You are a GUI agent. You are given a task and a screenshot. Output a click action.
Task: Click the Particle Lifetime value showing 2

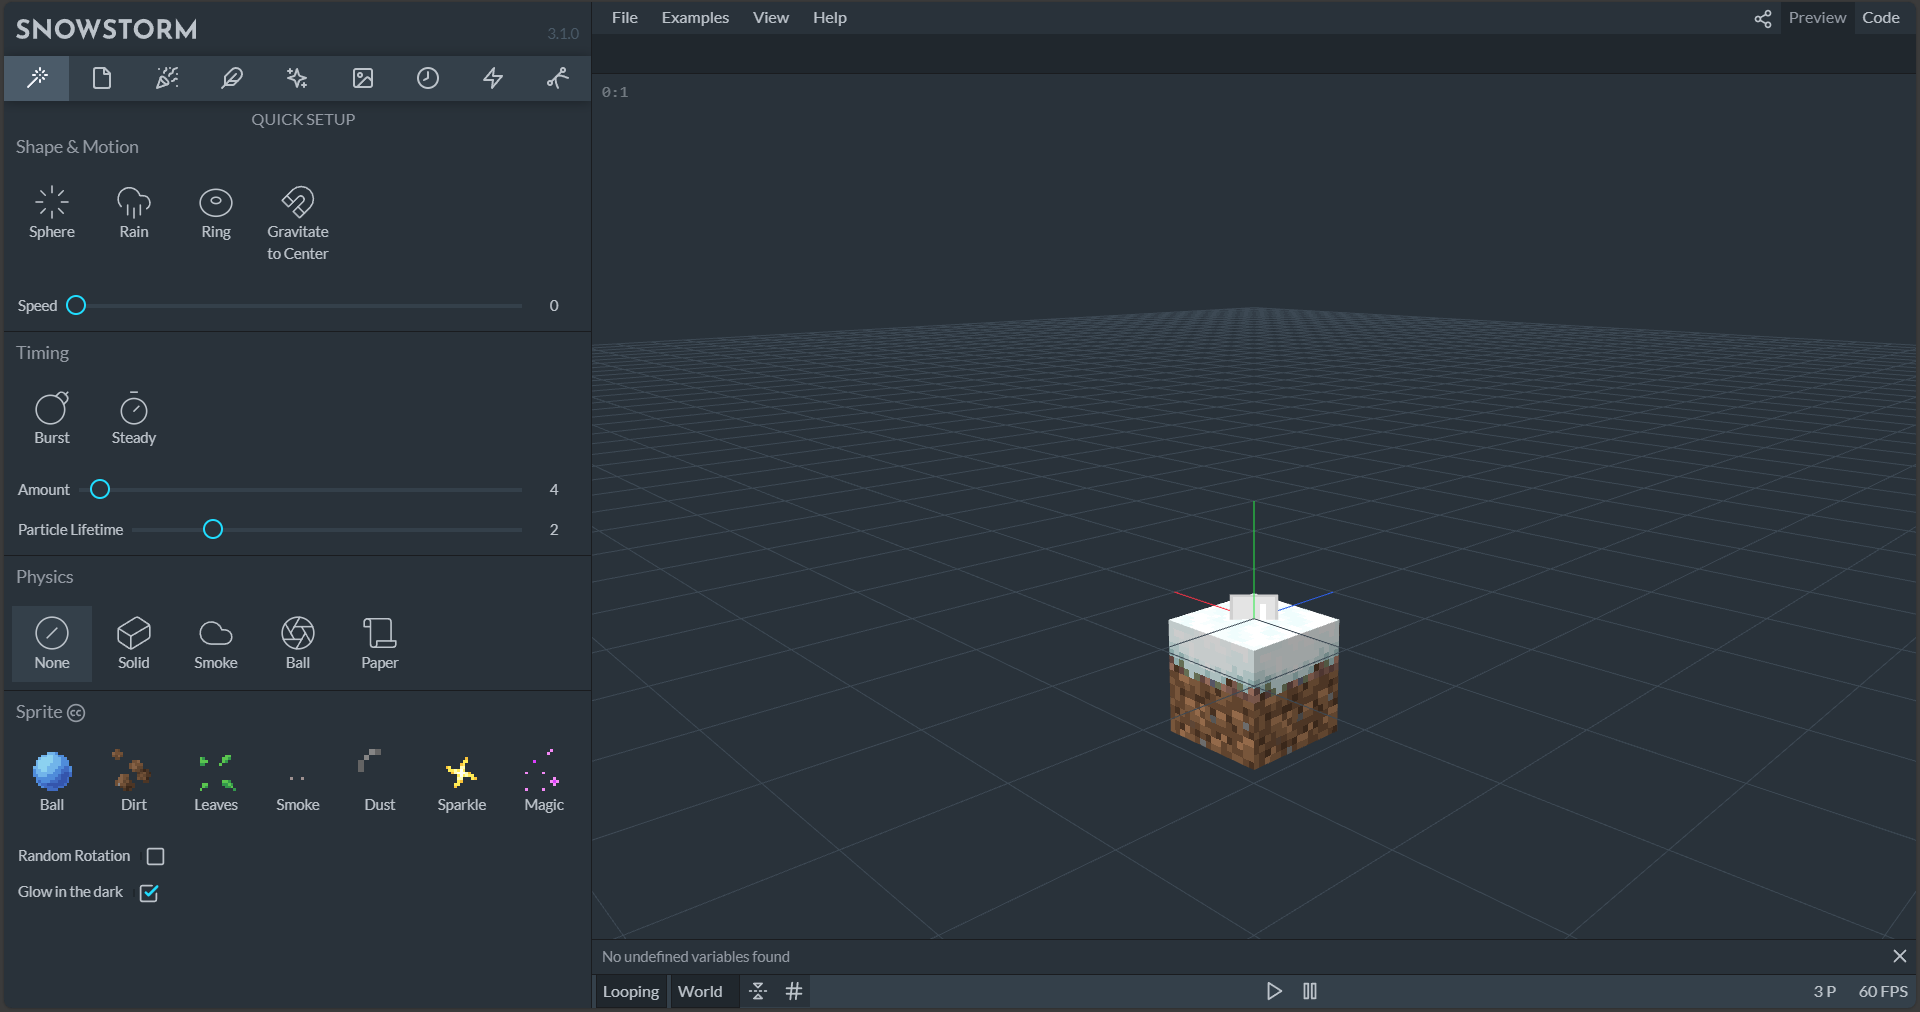(554, 530)
